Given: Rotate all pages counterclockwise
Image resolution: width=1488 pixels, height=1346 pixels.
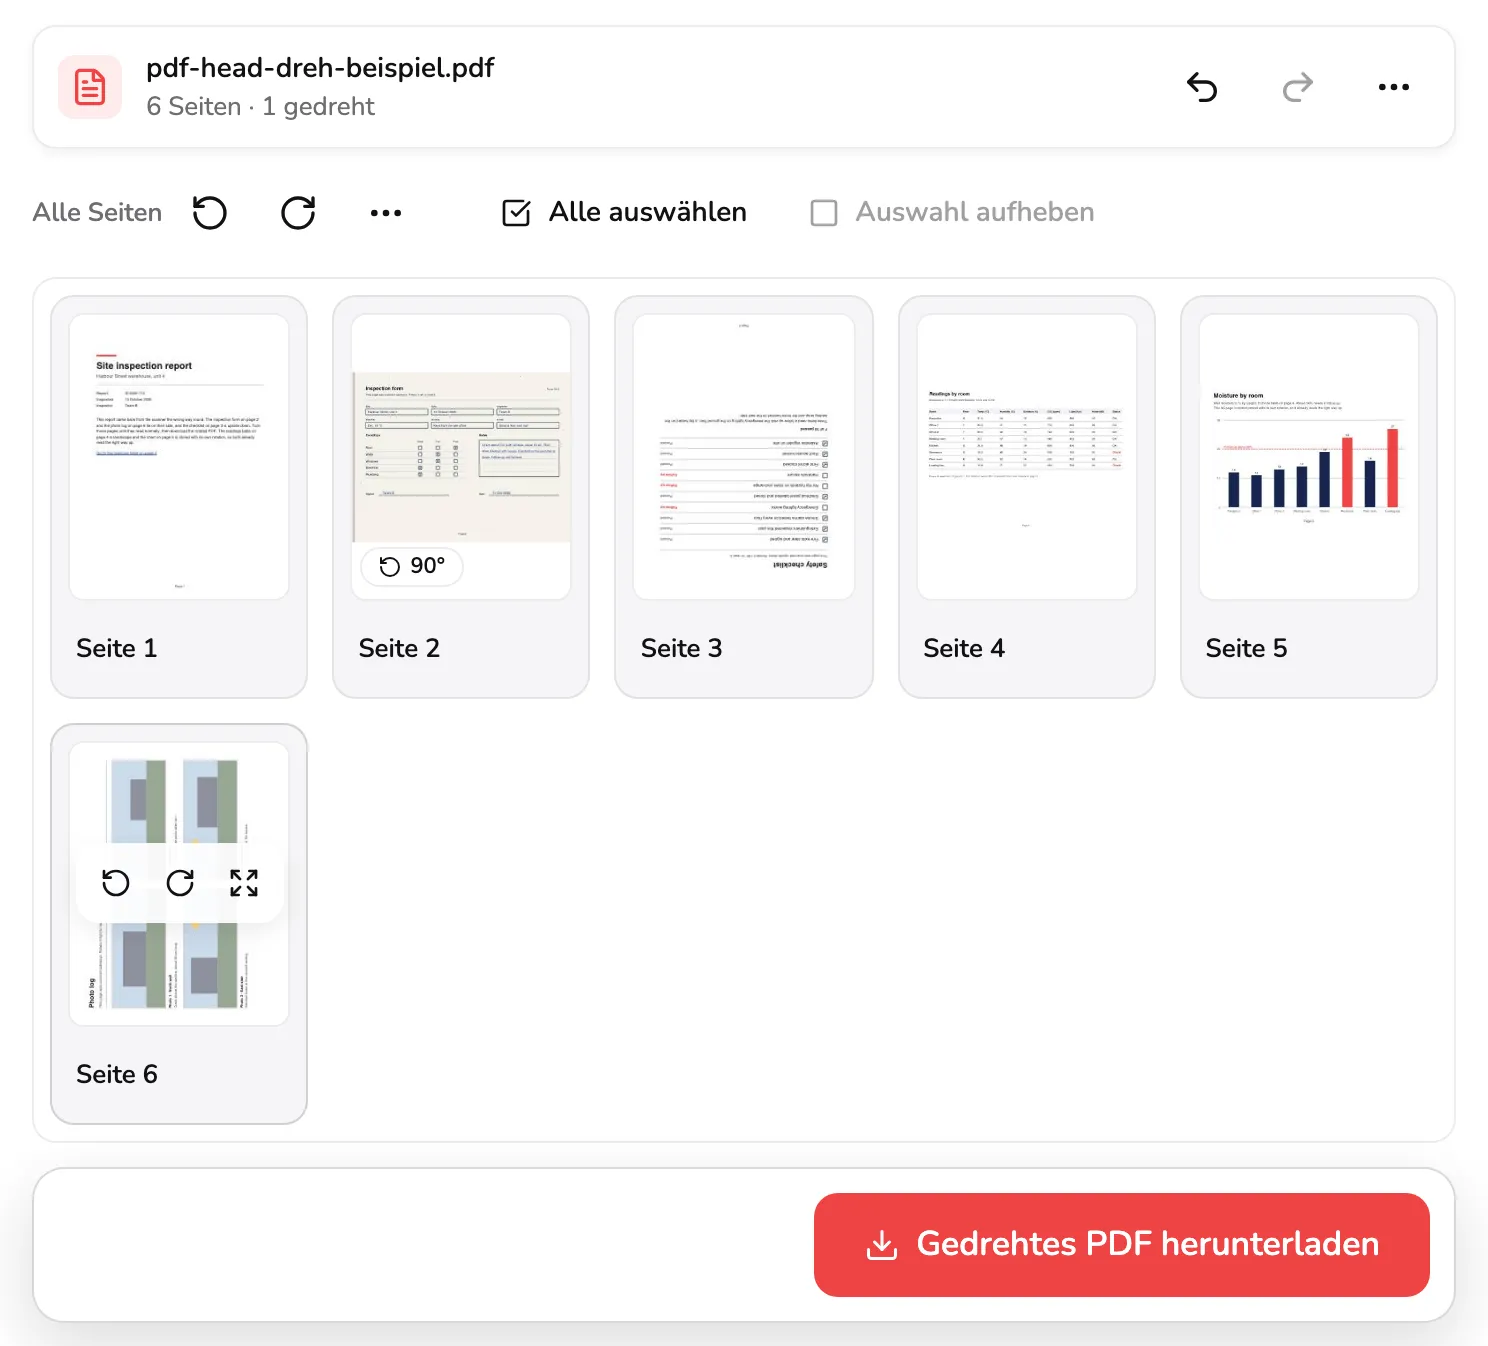Looking at the screenshot, I should (x=210, y=212).
